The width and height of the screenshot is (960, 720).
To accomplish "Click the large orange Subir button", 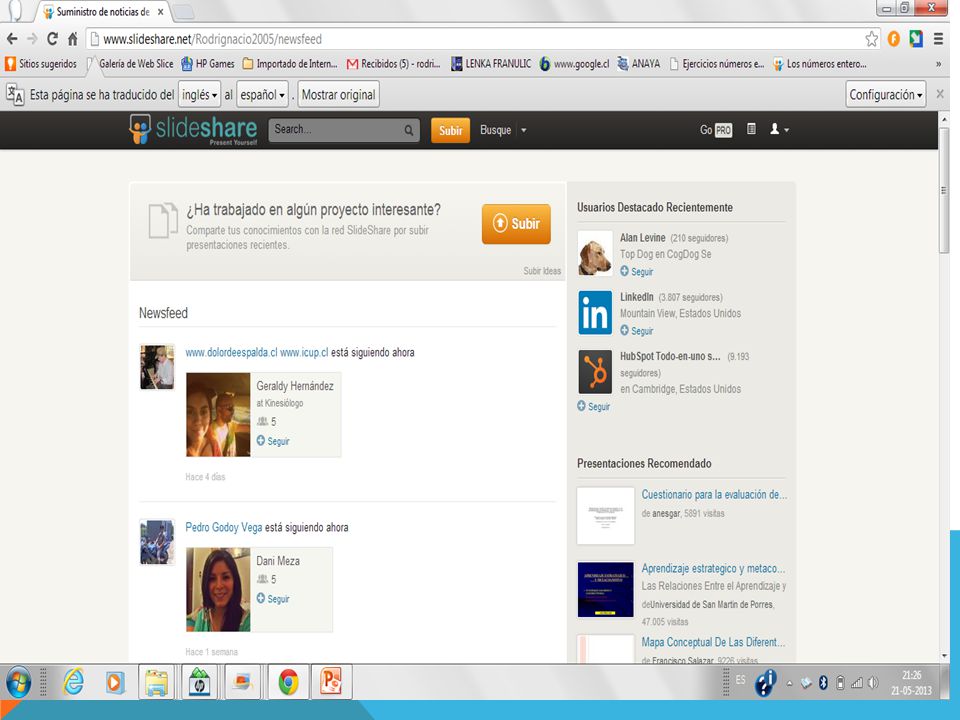I will click(x=516, y=223).
